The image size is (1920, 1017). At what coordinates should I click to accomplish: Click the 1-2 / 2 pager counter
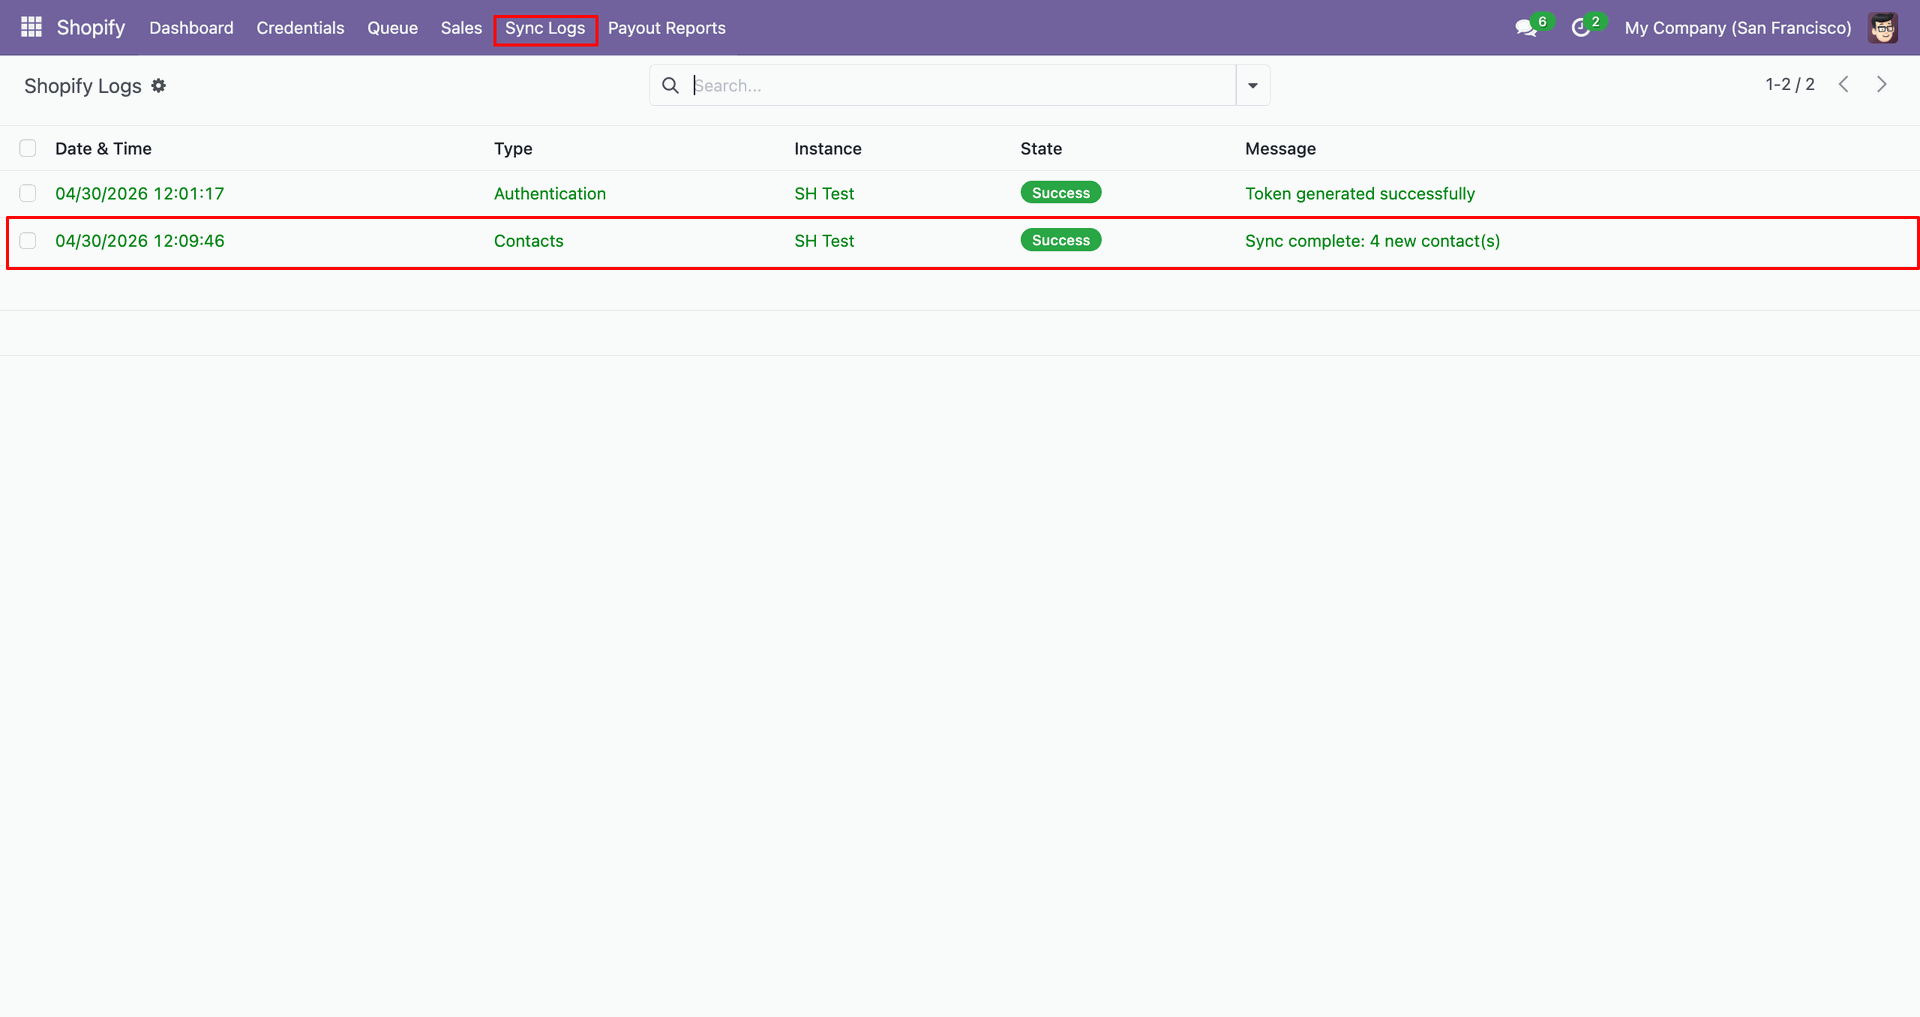(1790, 85)
